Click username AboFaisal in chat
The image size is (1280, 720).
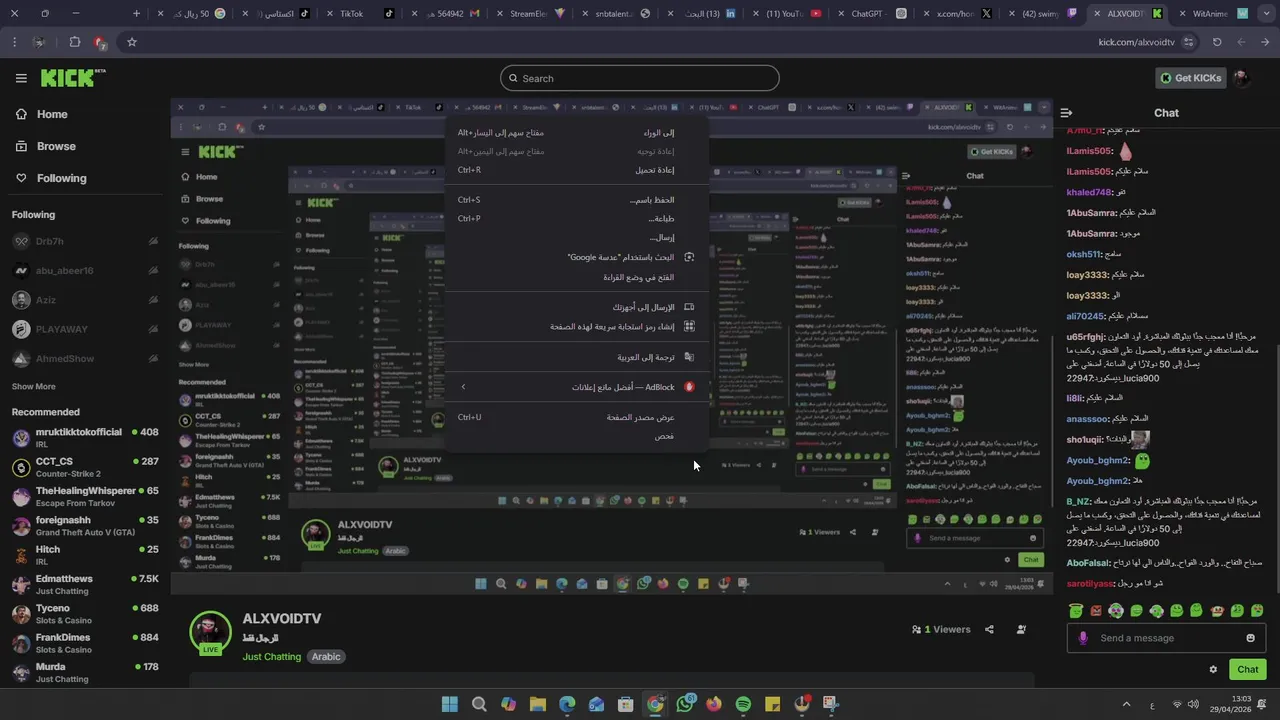1088,563
